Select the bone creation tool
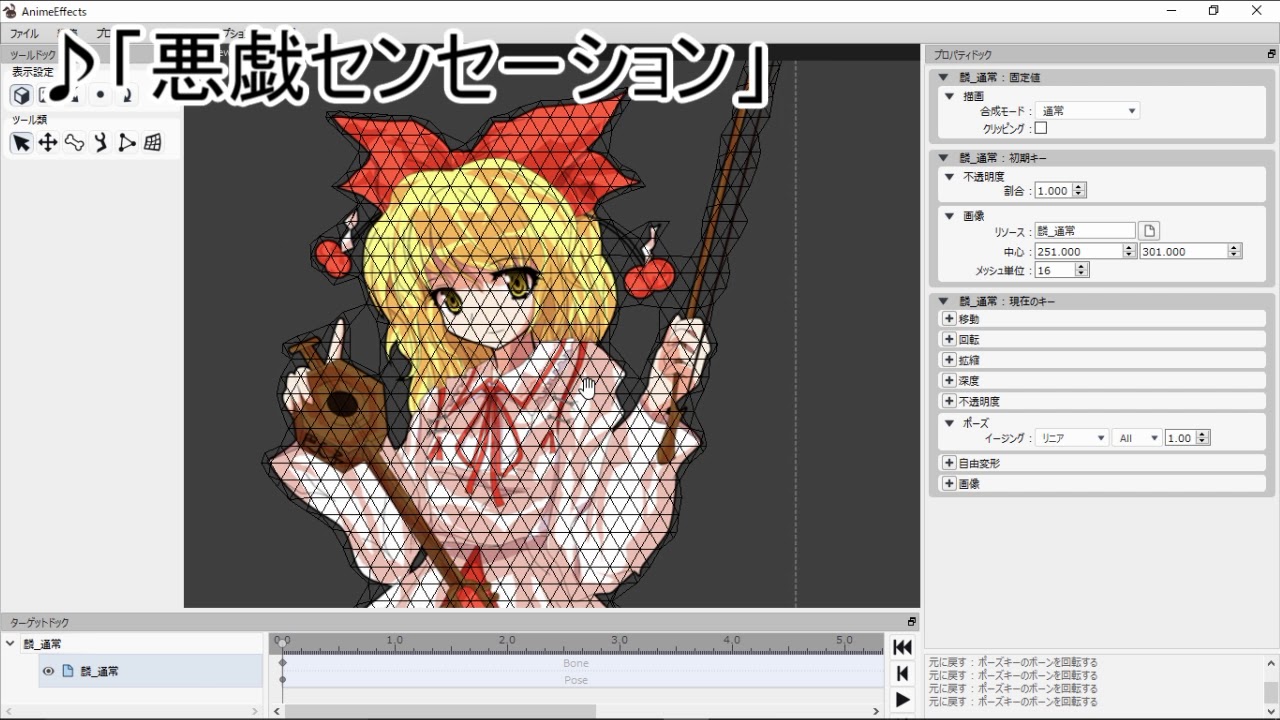The height and width of the screenshot is (720, 1280). 74,143
